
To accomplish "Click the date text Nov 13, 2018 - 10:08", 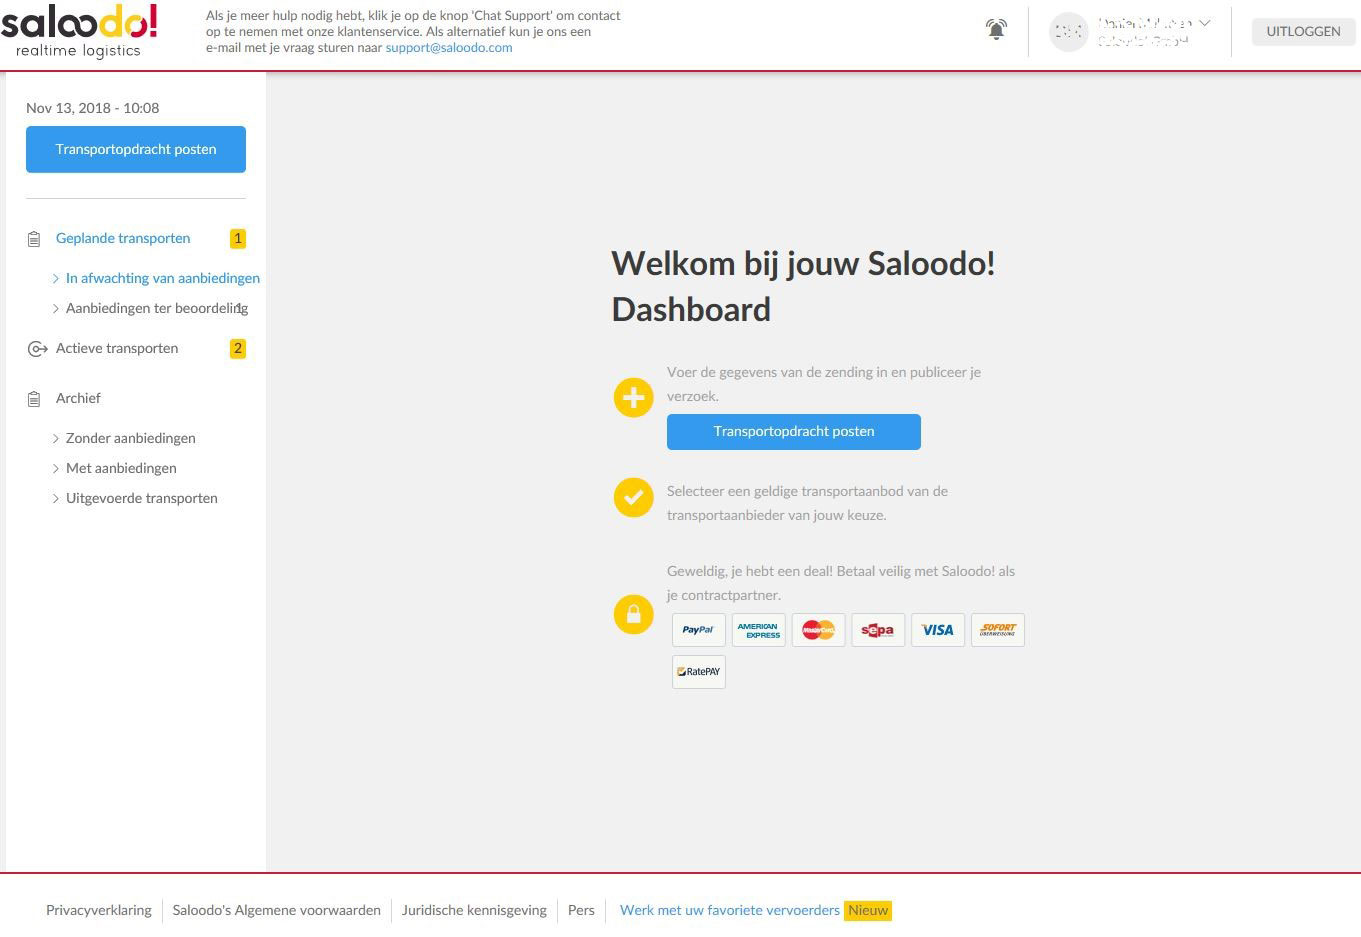I will click(93, 108).
